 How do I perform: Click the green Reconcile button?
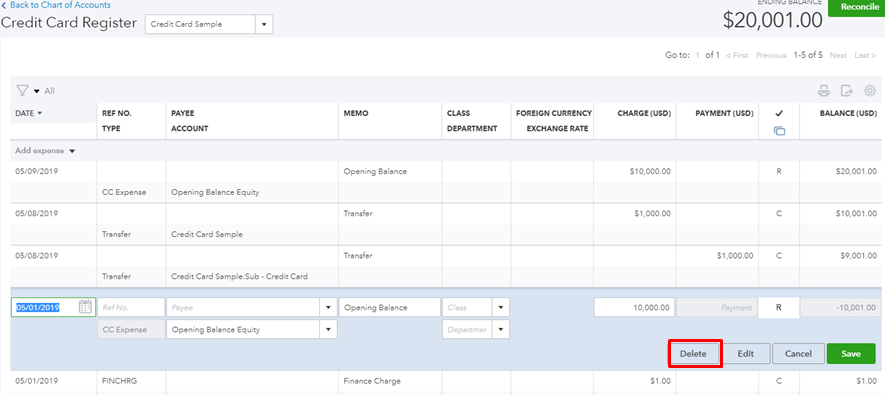click(856, 7)
